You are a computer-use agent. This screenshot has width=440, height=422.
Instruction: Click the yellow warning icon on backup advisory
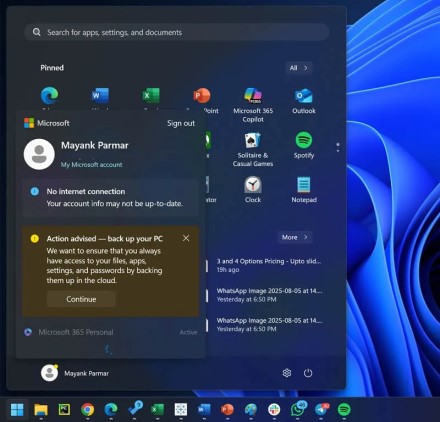point(35,239)
